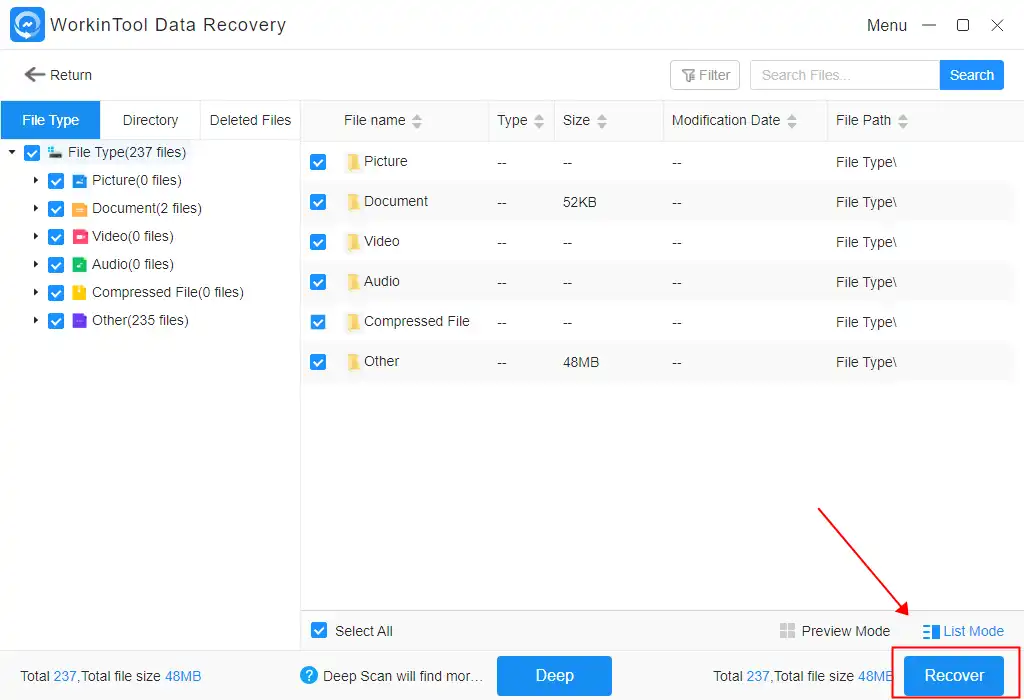Uncheck the Audio(0 files) tree checkbox
The height and width of the screenshot is (700, 1024).
coord(56,265)
